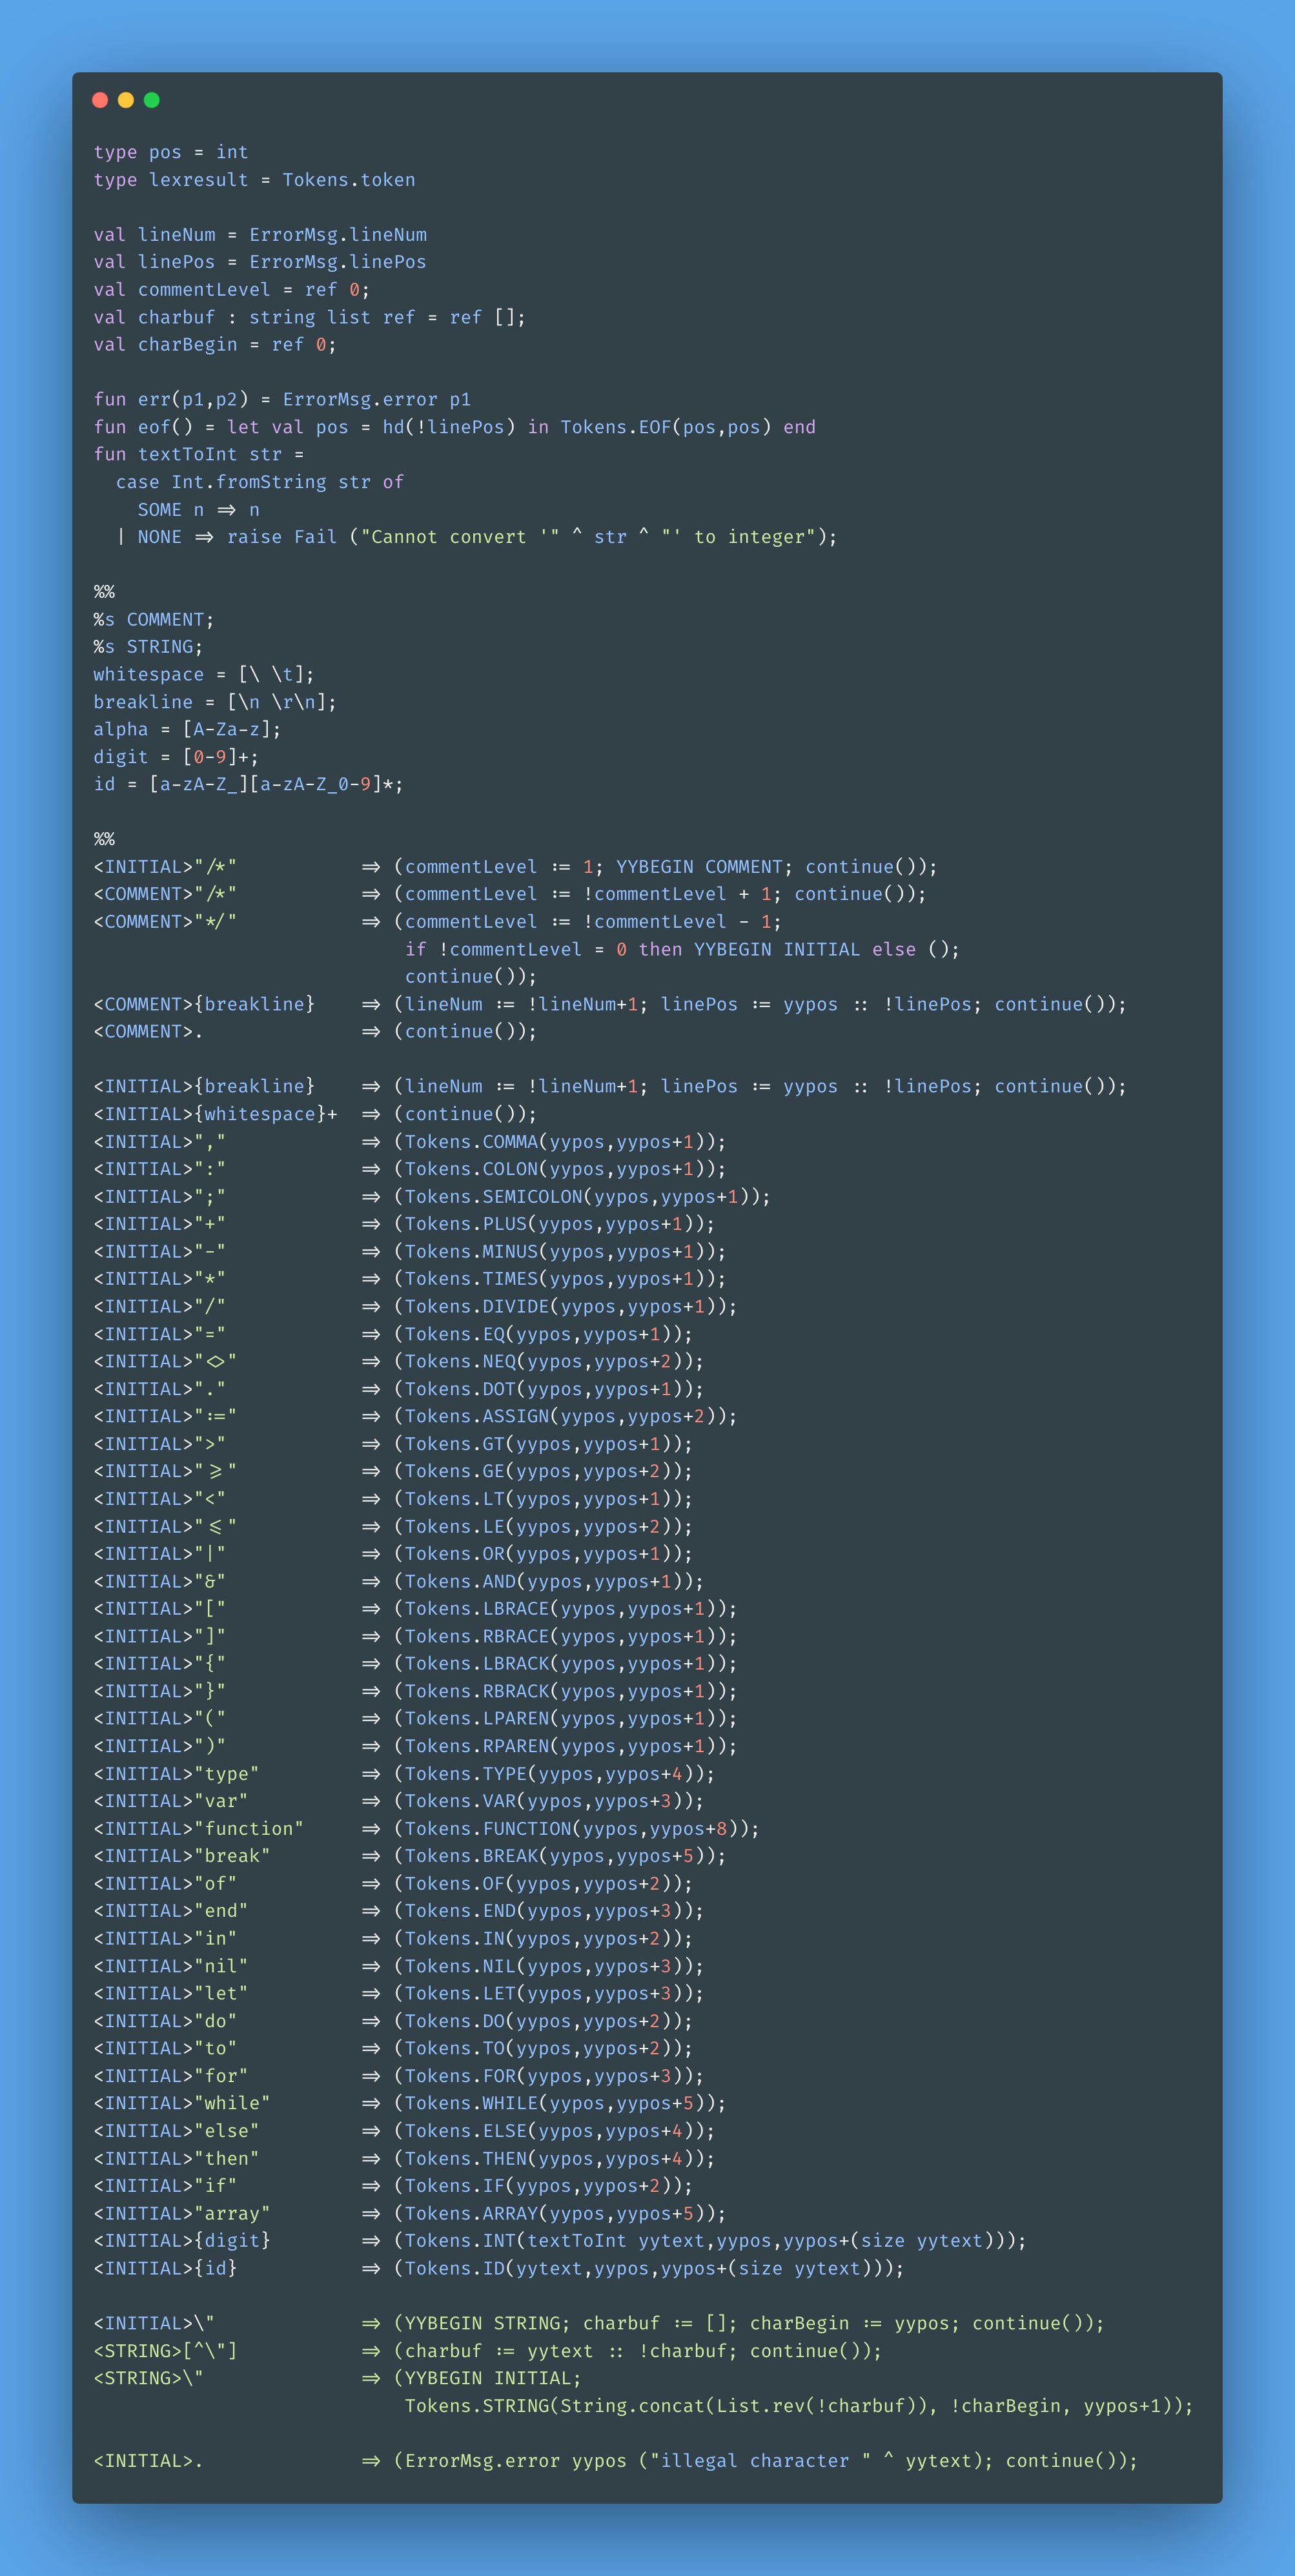This screenshot has width=1295, height=2576.
Task: Click the 'alpha = [A-Za-z];' definition
Action: tap(187, 730)
